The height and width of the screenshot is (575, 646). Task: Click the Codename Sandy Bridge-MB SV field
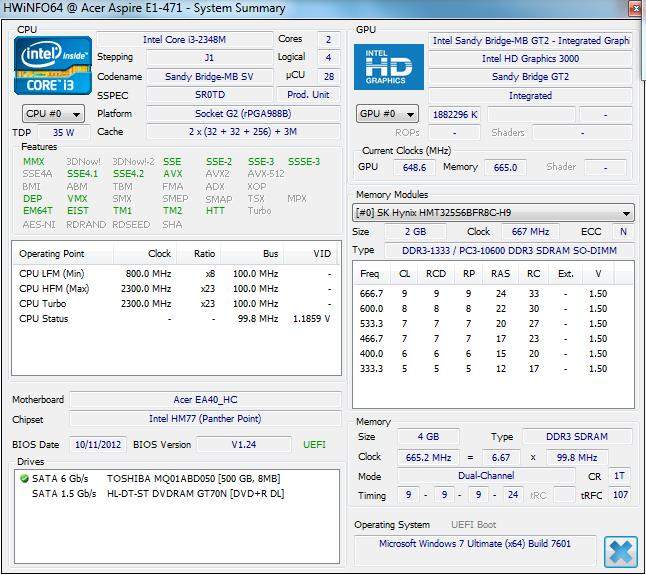click(x=209, y=76)
